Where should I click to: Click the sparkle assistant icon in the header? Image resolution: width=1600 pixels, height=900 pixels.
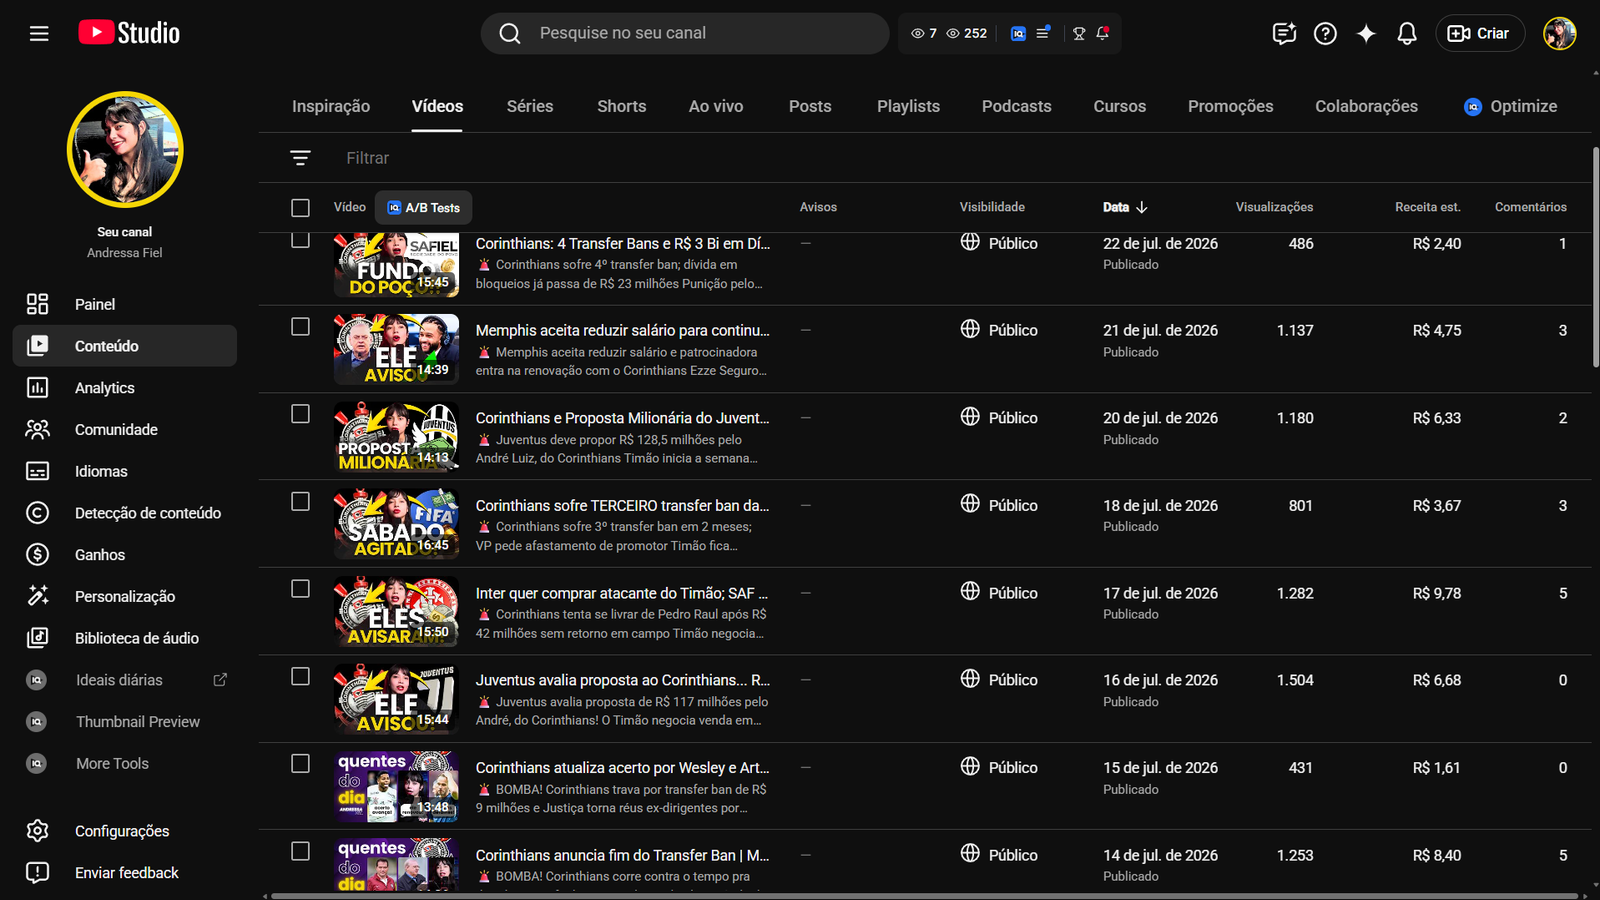tap(1366, 34)
